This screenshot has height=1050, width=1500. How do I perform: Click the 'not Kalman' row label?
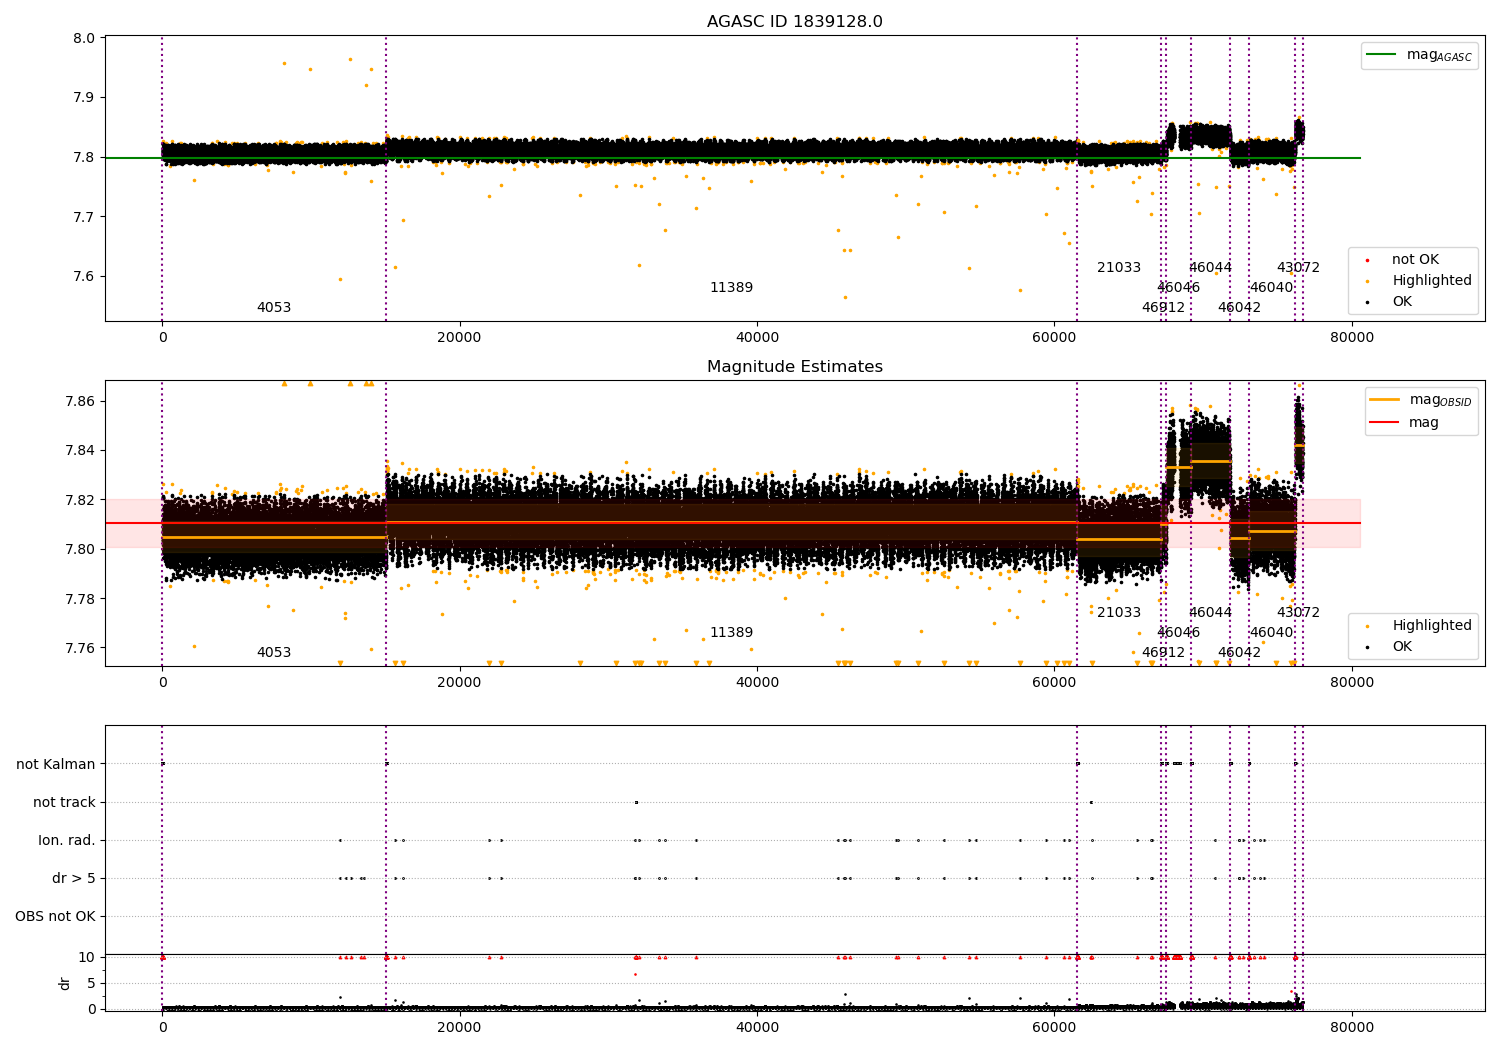56,765
